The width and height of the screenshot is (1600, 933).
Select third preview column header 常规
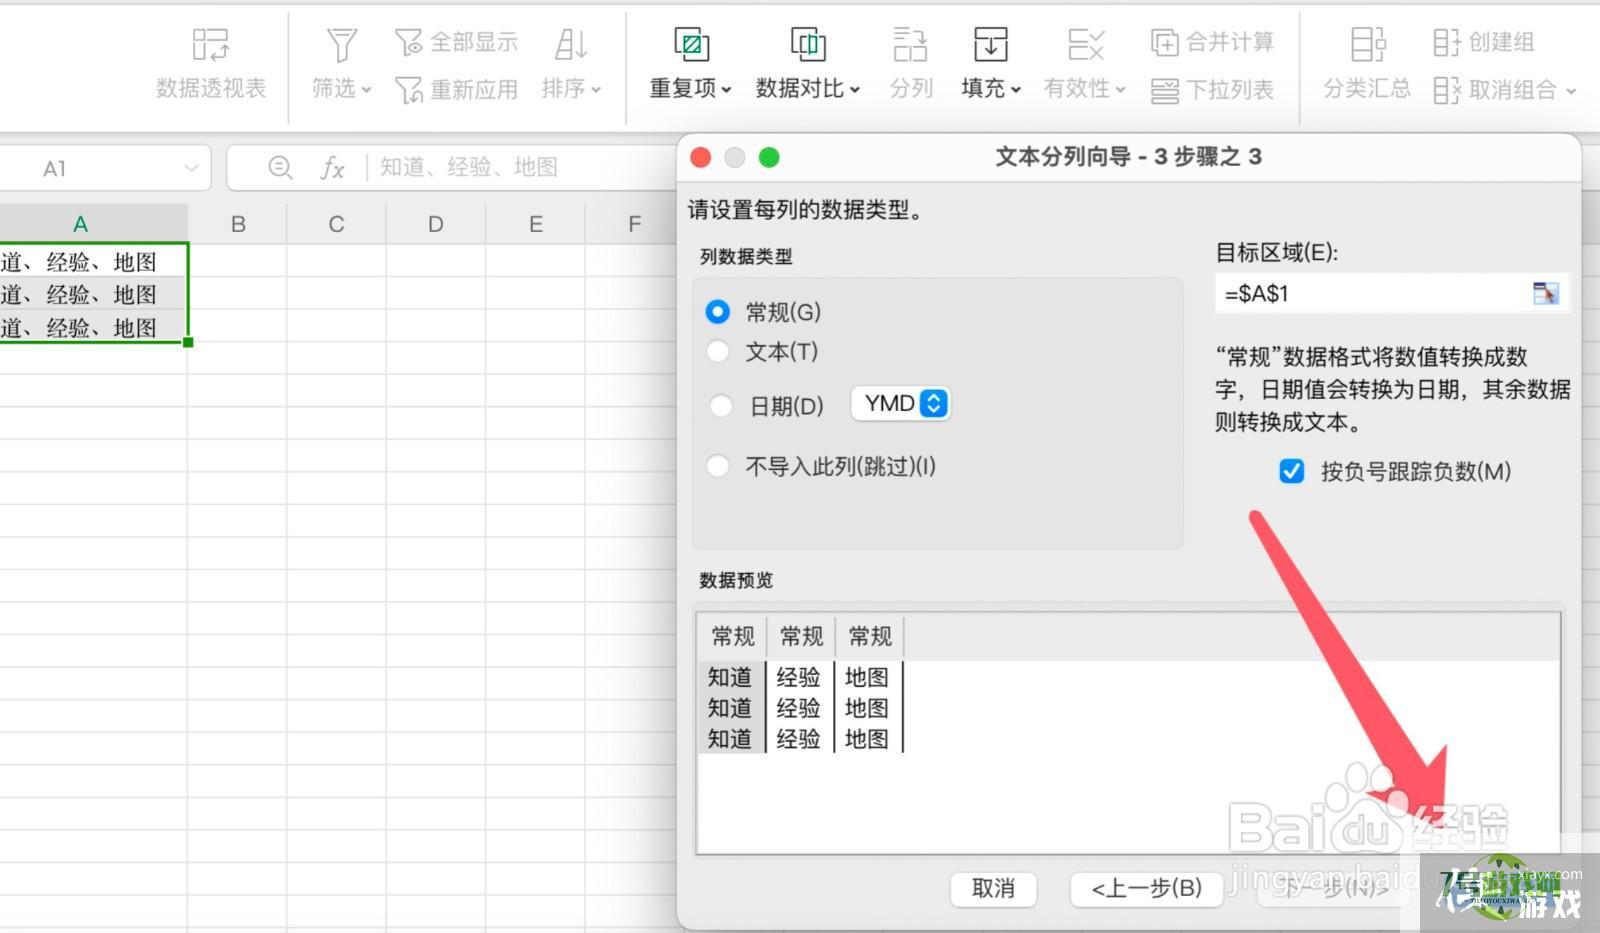[870, 637]
